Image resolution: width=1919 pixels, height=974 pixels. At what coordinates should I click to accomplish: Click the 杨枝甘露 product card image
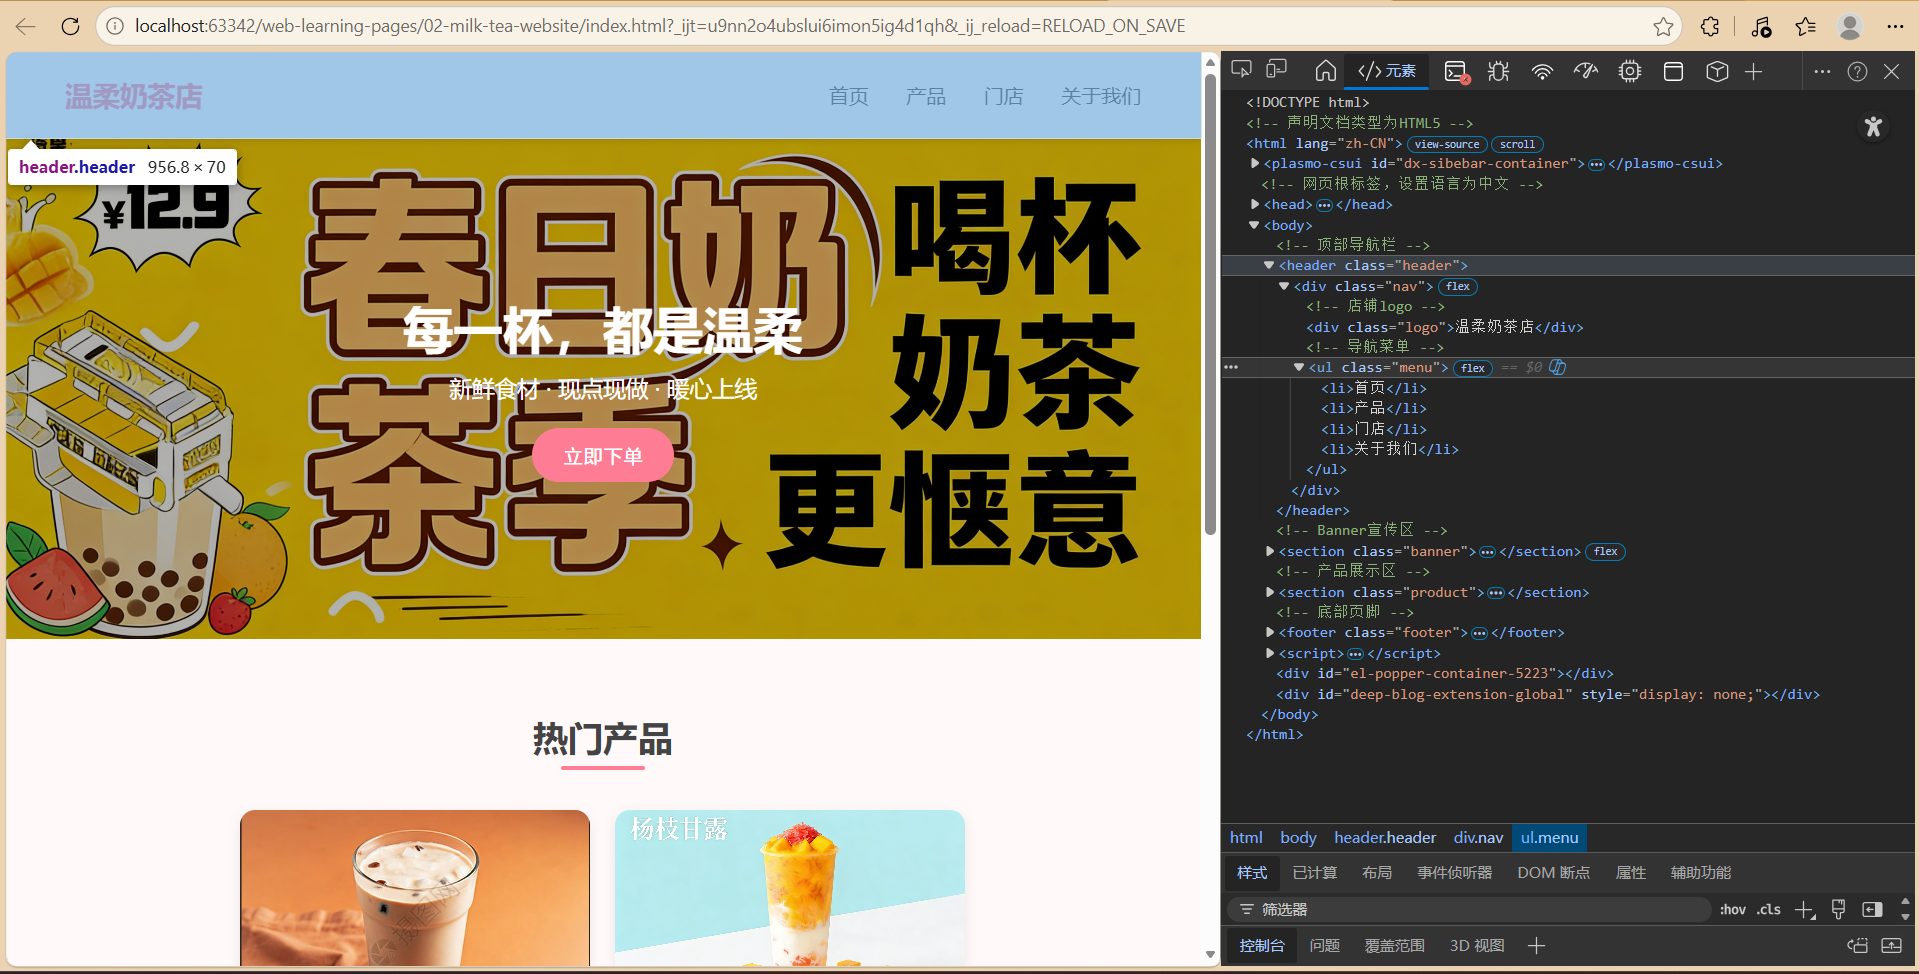point(790,888)
